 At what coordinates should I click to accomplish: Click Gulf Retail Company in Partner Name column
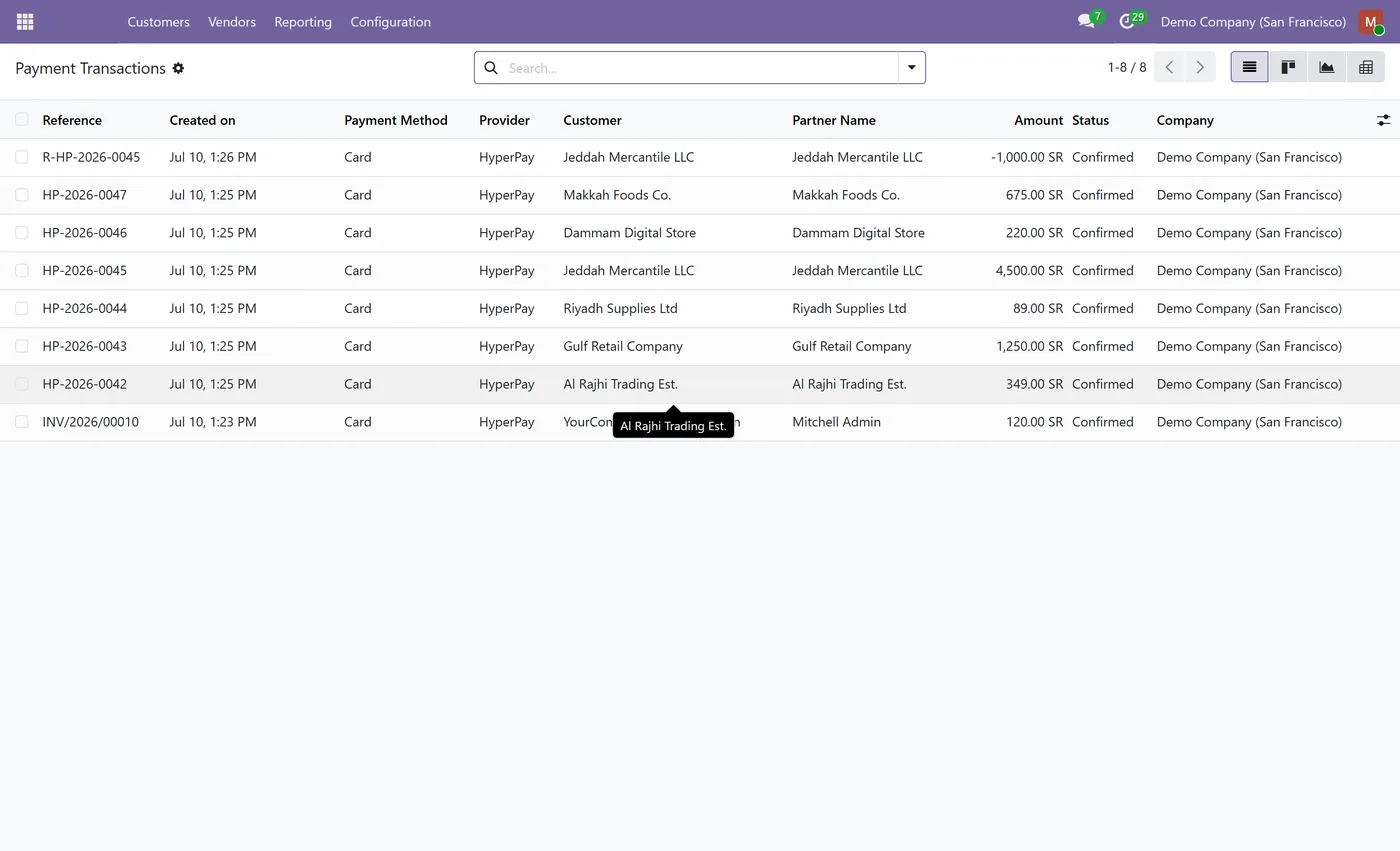coord(851,346)
